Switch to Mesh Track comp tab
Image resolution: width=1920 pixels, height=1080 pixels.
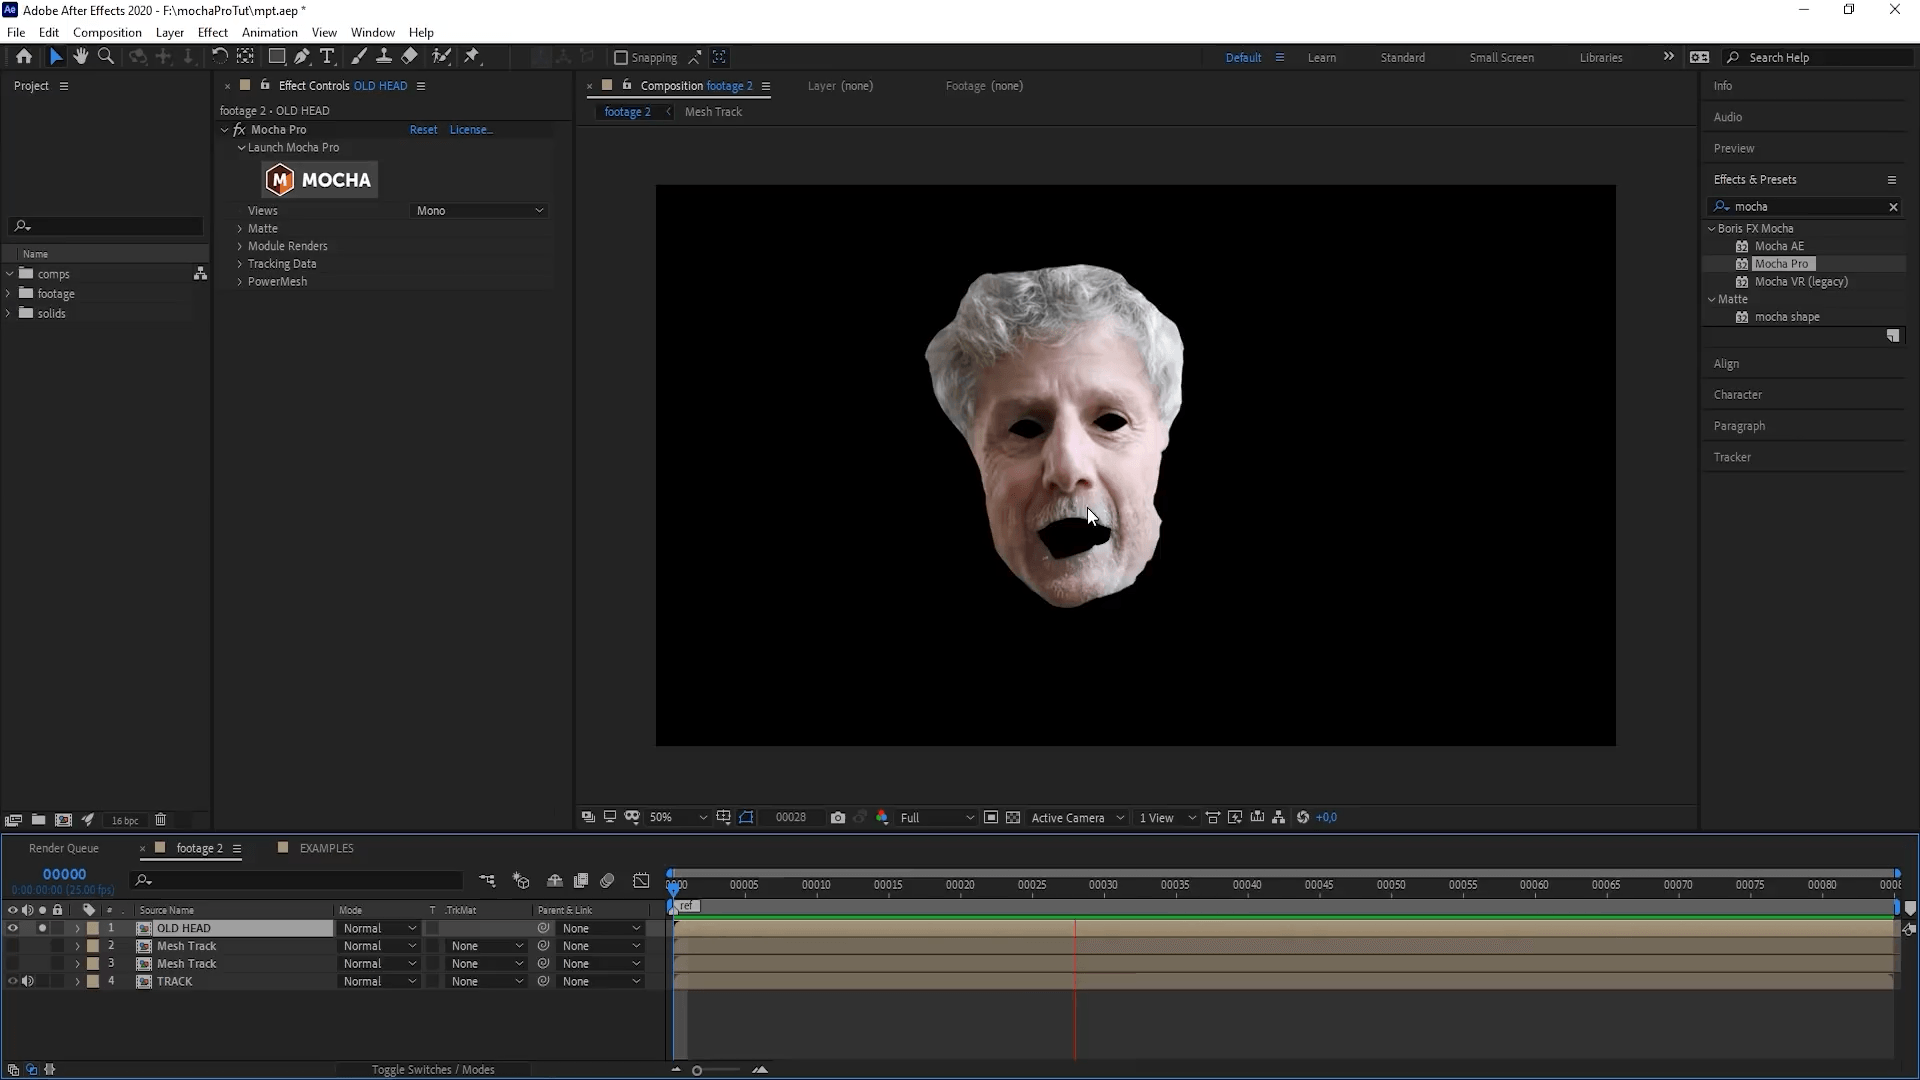[x=713, y=112]
